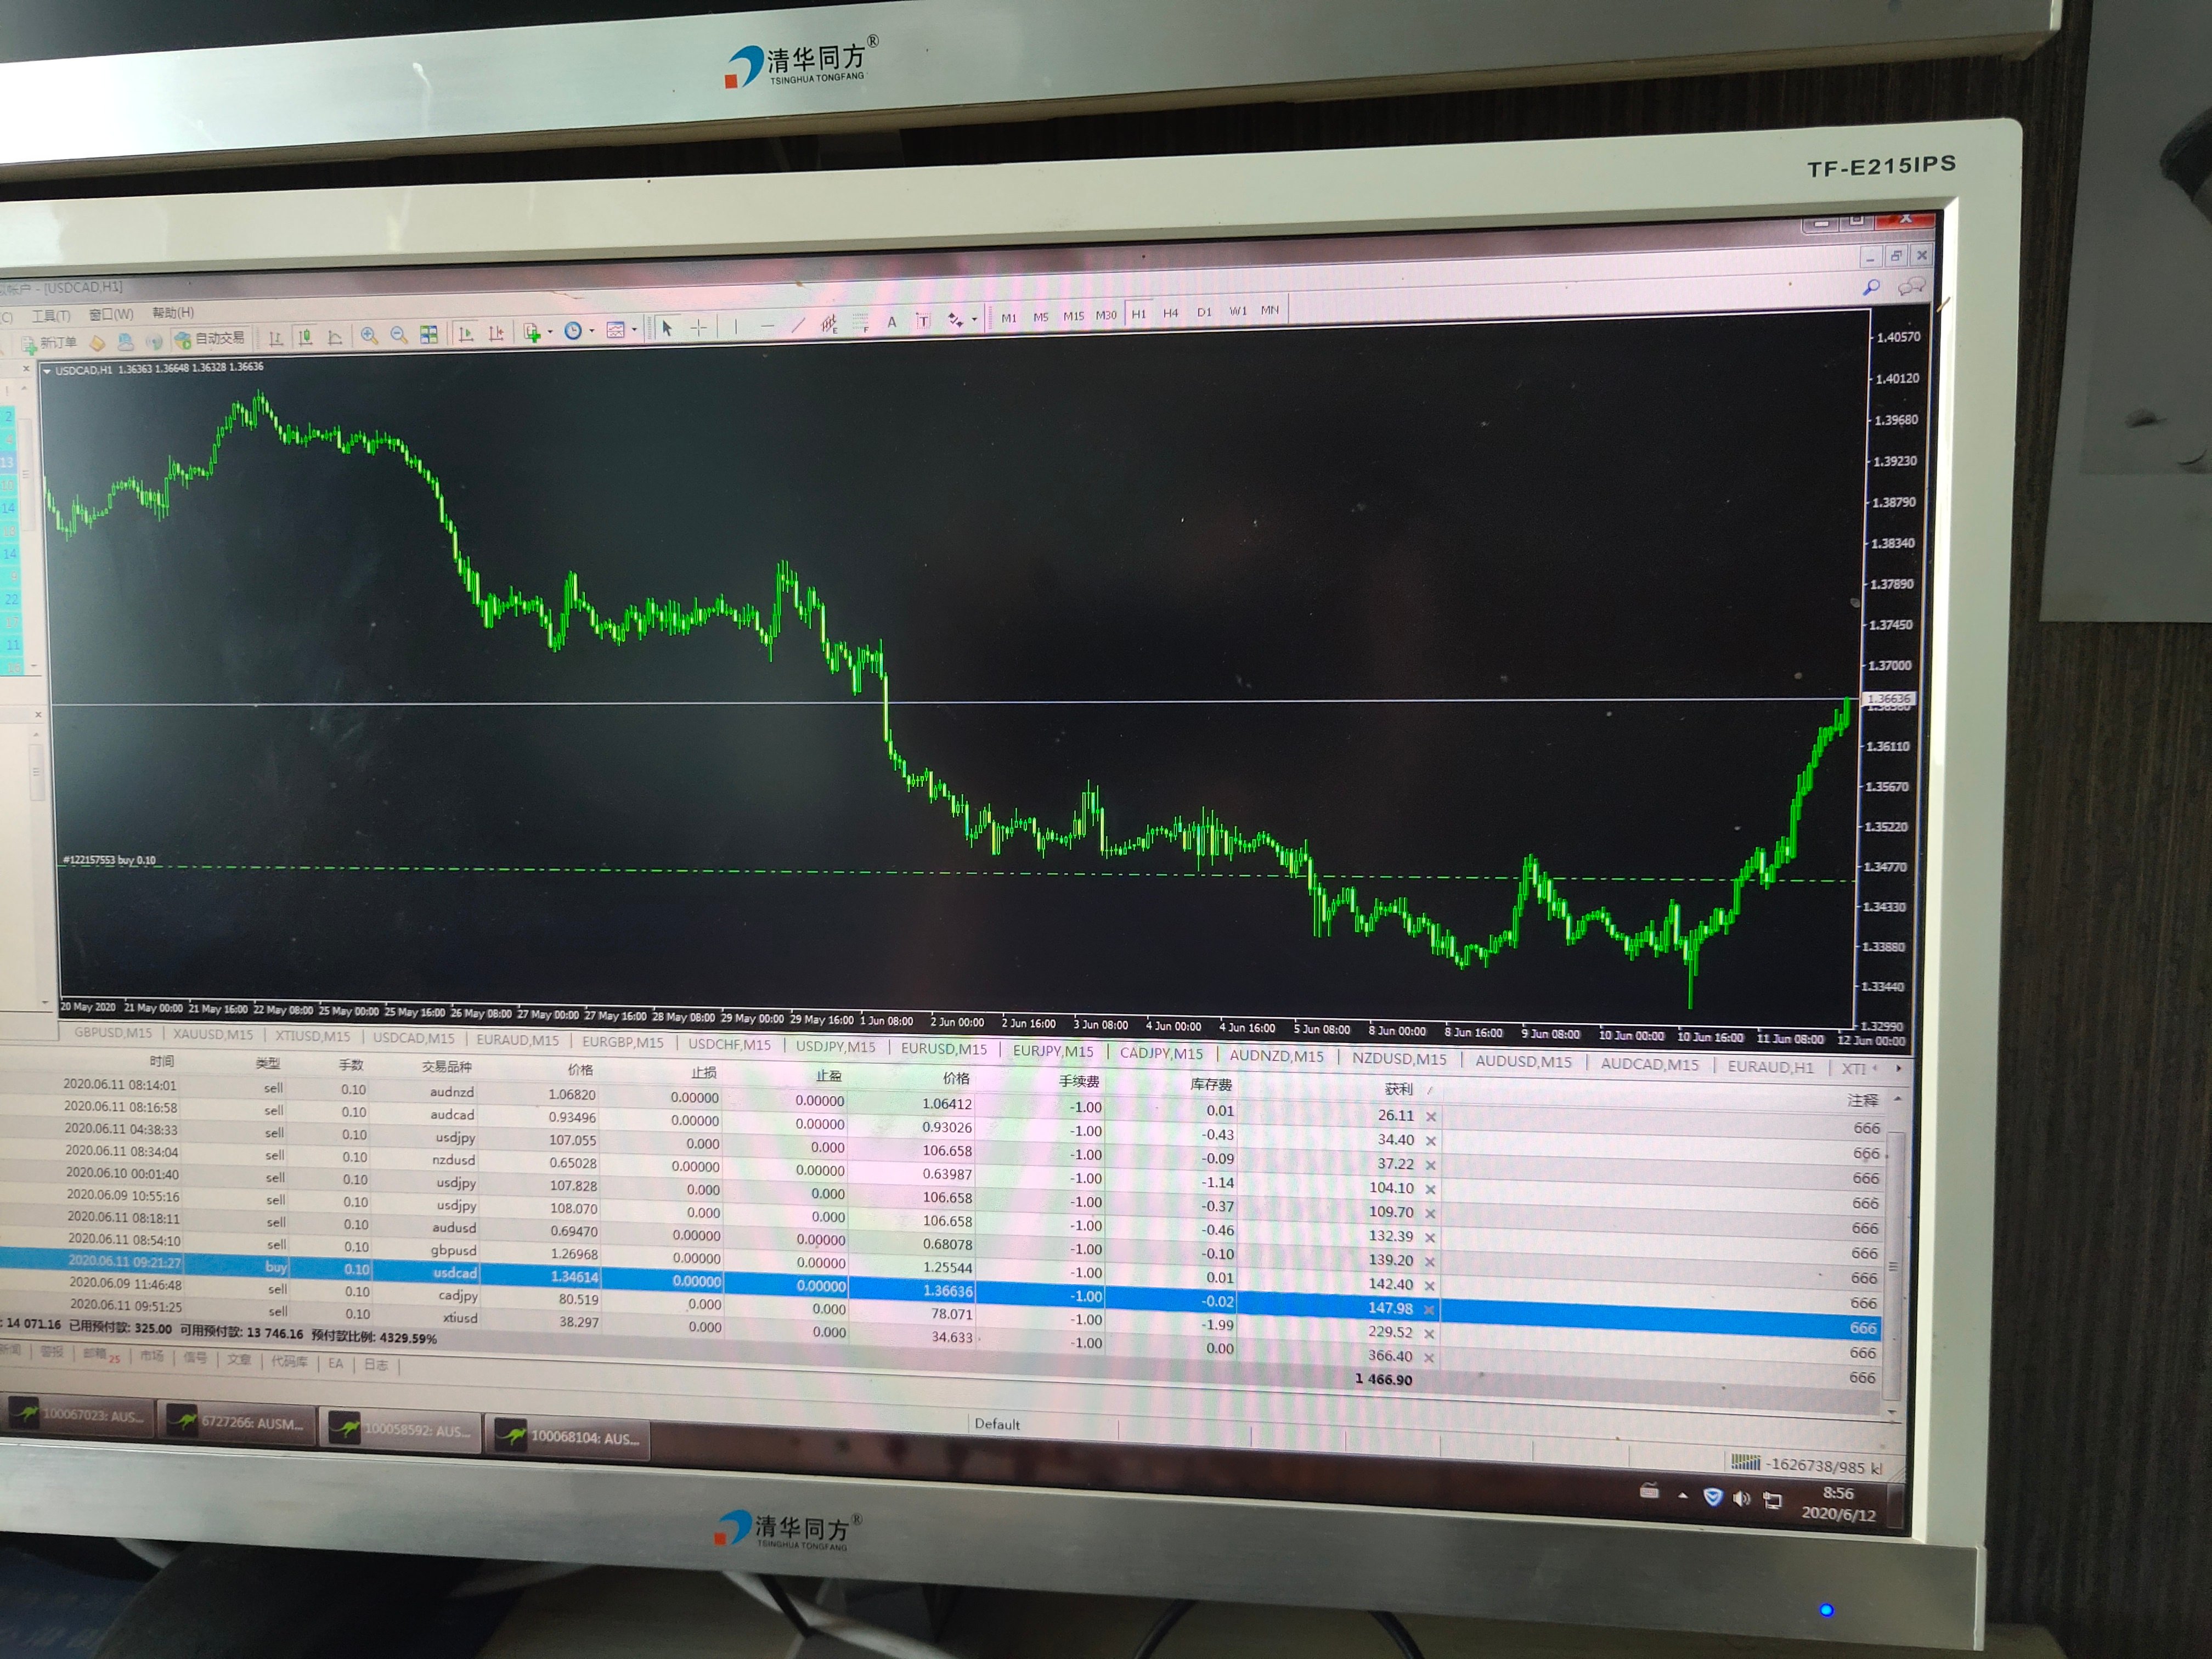The height and width of the screenshot is (1659, 2212).
Task: Open the Help (帮助) menu
Action: tap(173, 313)
